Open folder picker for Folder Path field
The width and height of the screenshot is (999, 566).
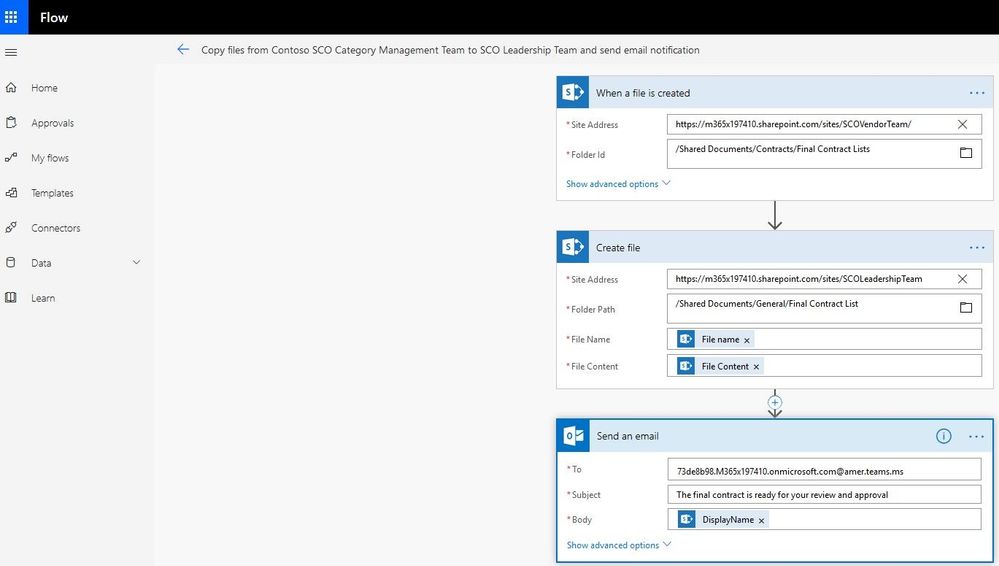(966, 307)
